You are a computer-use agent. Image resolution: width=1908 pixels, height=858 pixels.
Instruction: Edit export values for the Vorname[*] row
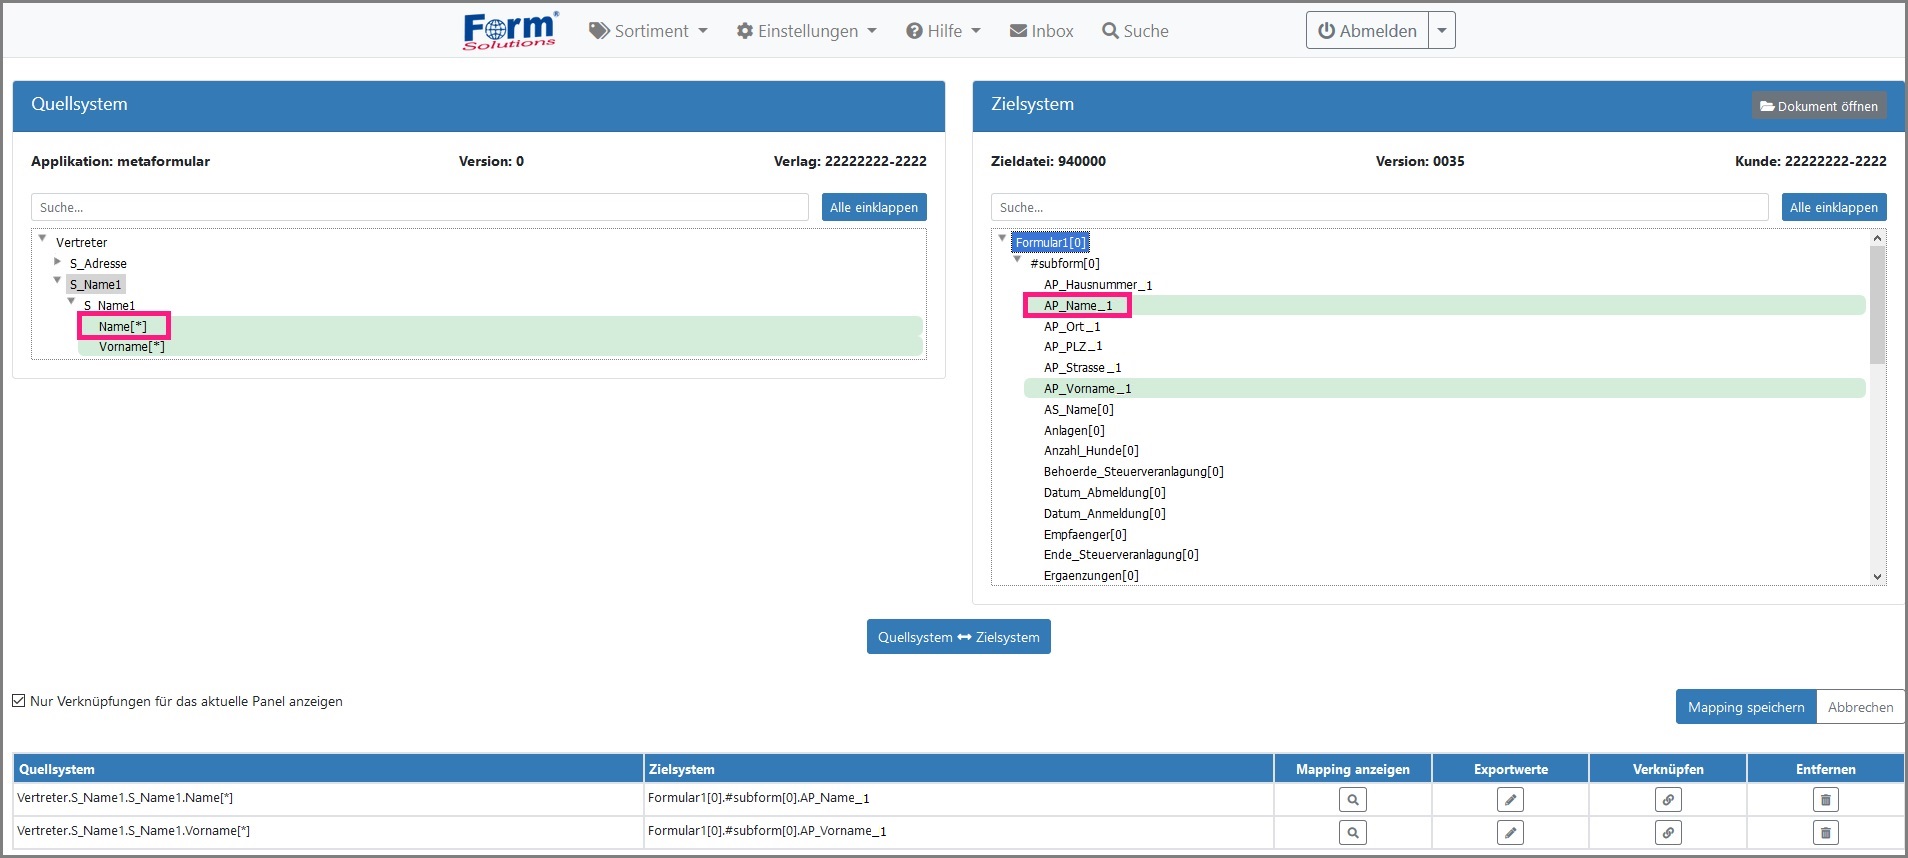click(x=1510, y=833)
